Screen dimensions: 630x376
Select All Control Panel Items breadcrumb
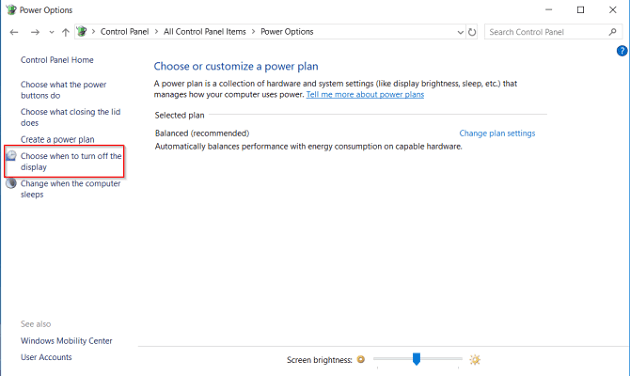(205, 32)
